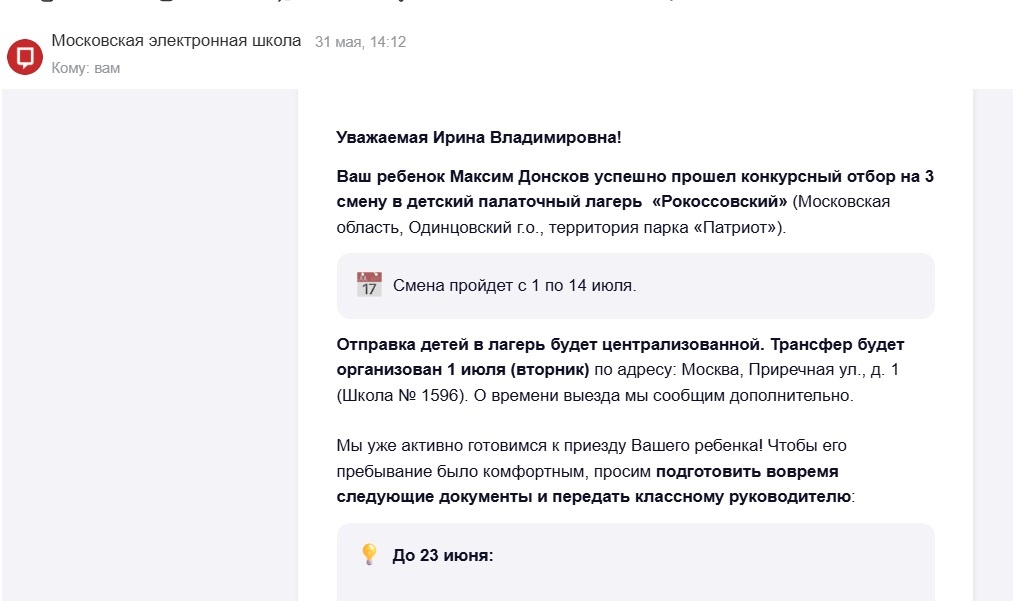The width and height of the screenshot is (1013, 601).
Task: Open the «вам» recipient details
Action: pyautogui.click(x=106, y=68)
